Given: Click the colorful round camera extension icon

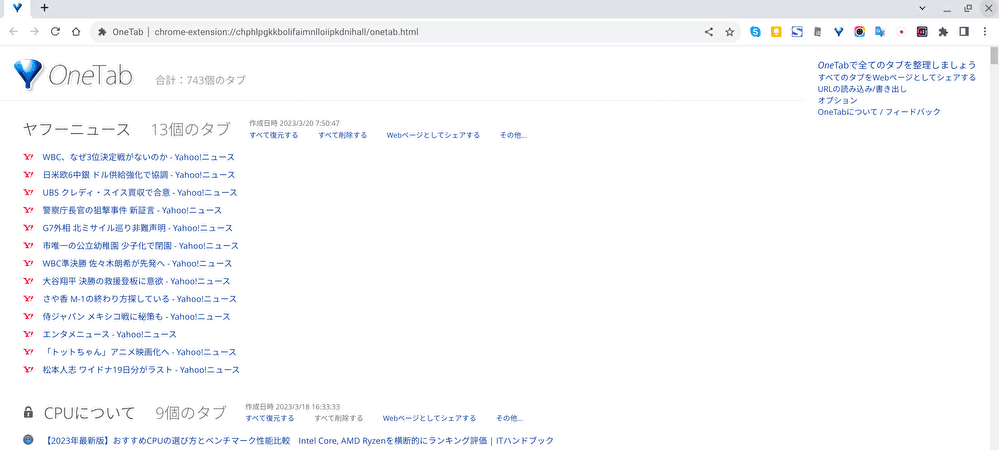Looking at the screenshot, I should [x=859, y=32].
